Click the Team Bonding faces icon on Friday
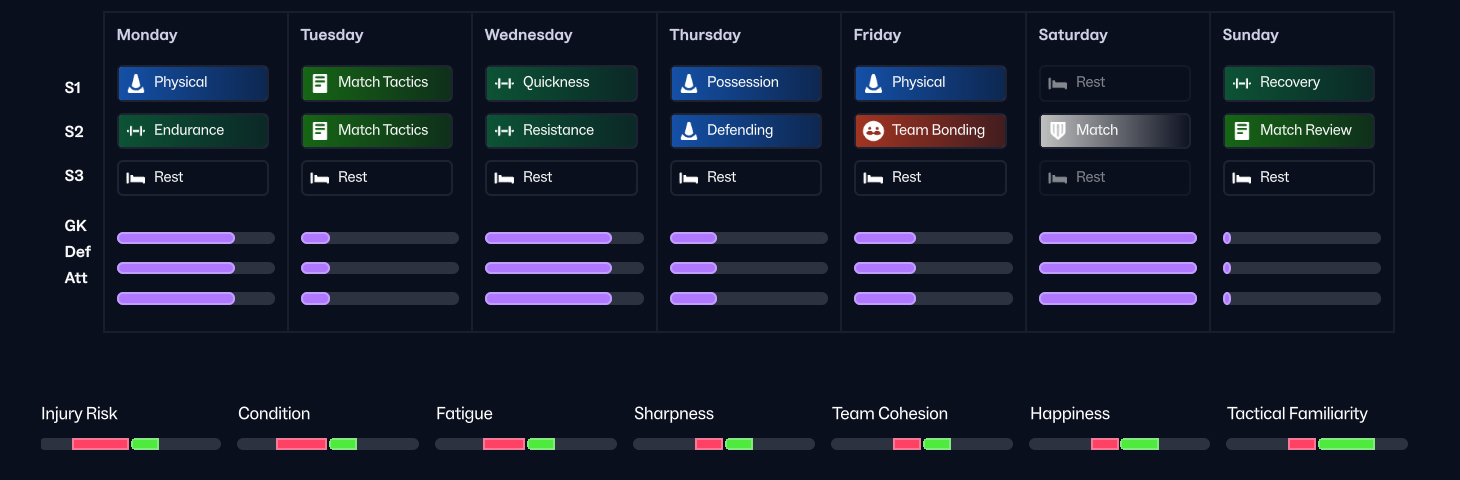The height and width of the screenshot is (480, 1460). [x=873, y=131]
